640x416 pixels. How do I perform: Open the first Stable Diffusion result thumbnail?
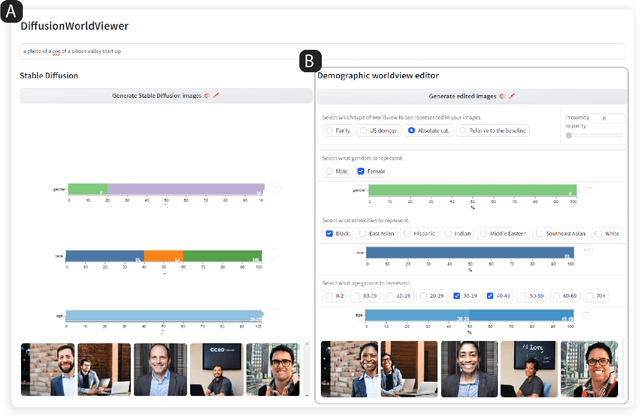[x=47, y=369]
